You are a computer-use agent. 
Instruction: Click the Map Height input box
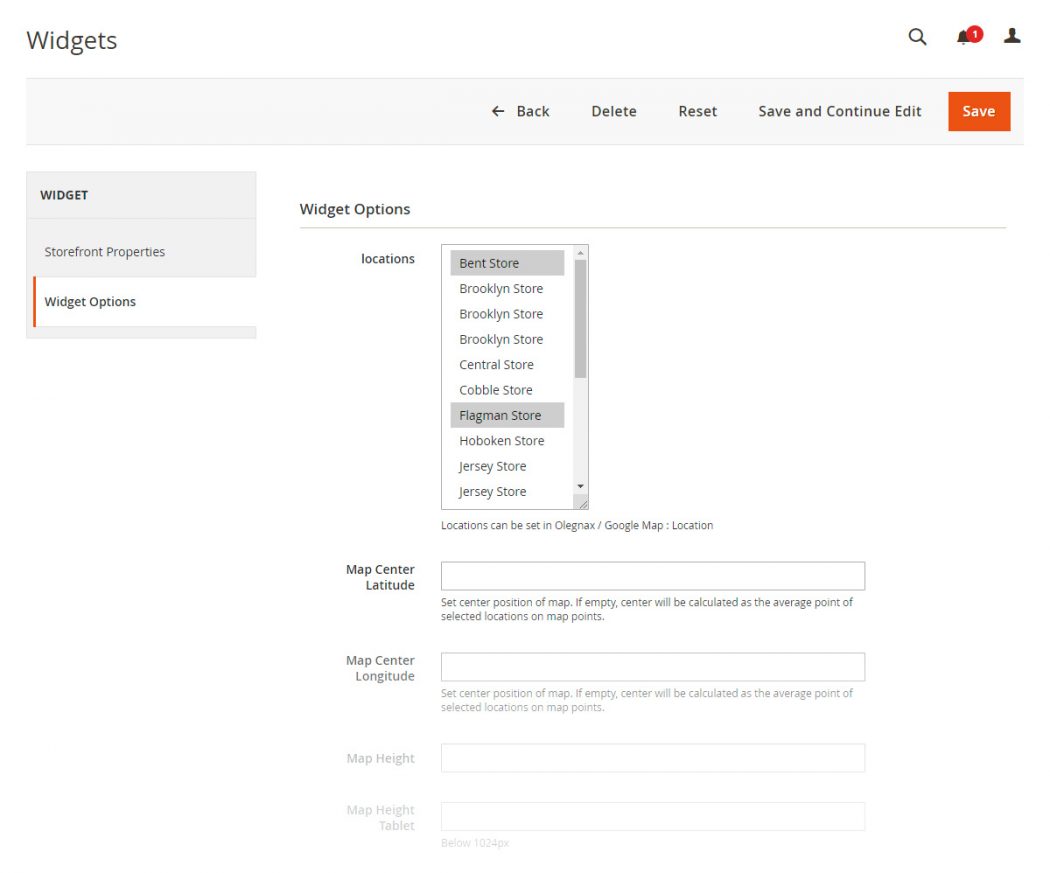pyautogui.click(x=652, y=757)
